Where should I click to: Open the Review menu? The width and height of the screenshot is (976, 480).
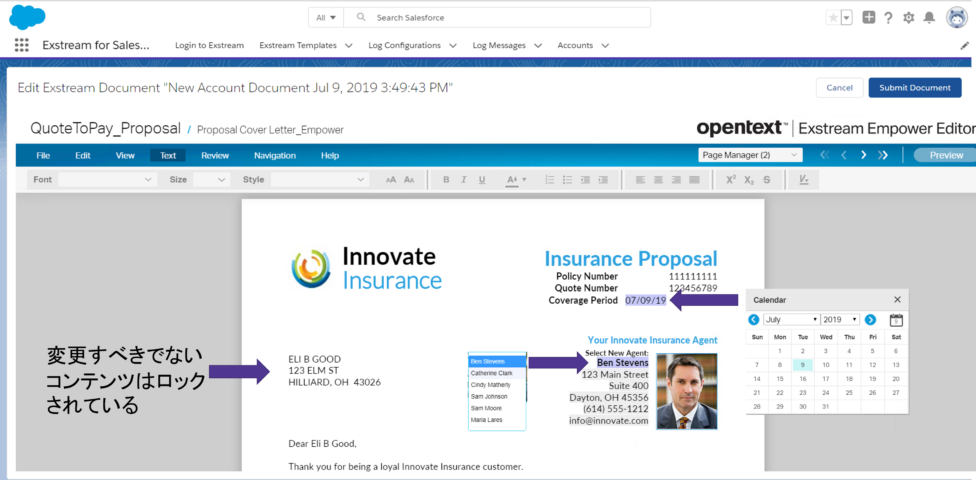pos(215,156)
